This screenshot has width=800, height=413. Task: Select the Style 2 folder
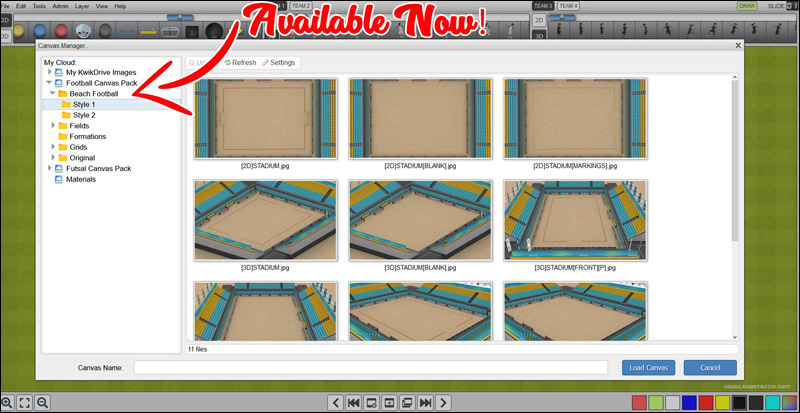tap(84, 115)
